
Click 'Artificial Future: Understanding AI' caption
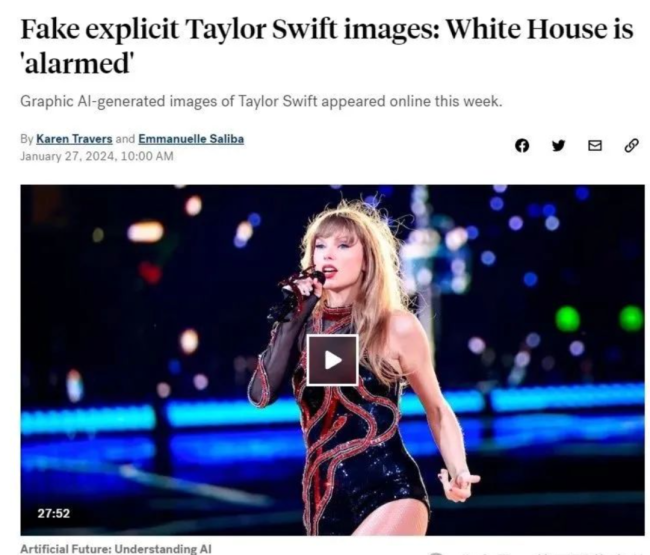point(116,548)
